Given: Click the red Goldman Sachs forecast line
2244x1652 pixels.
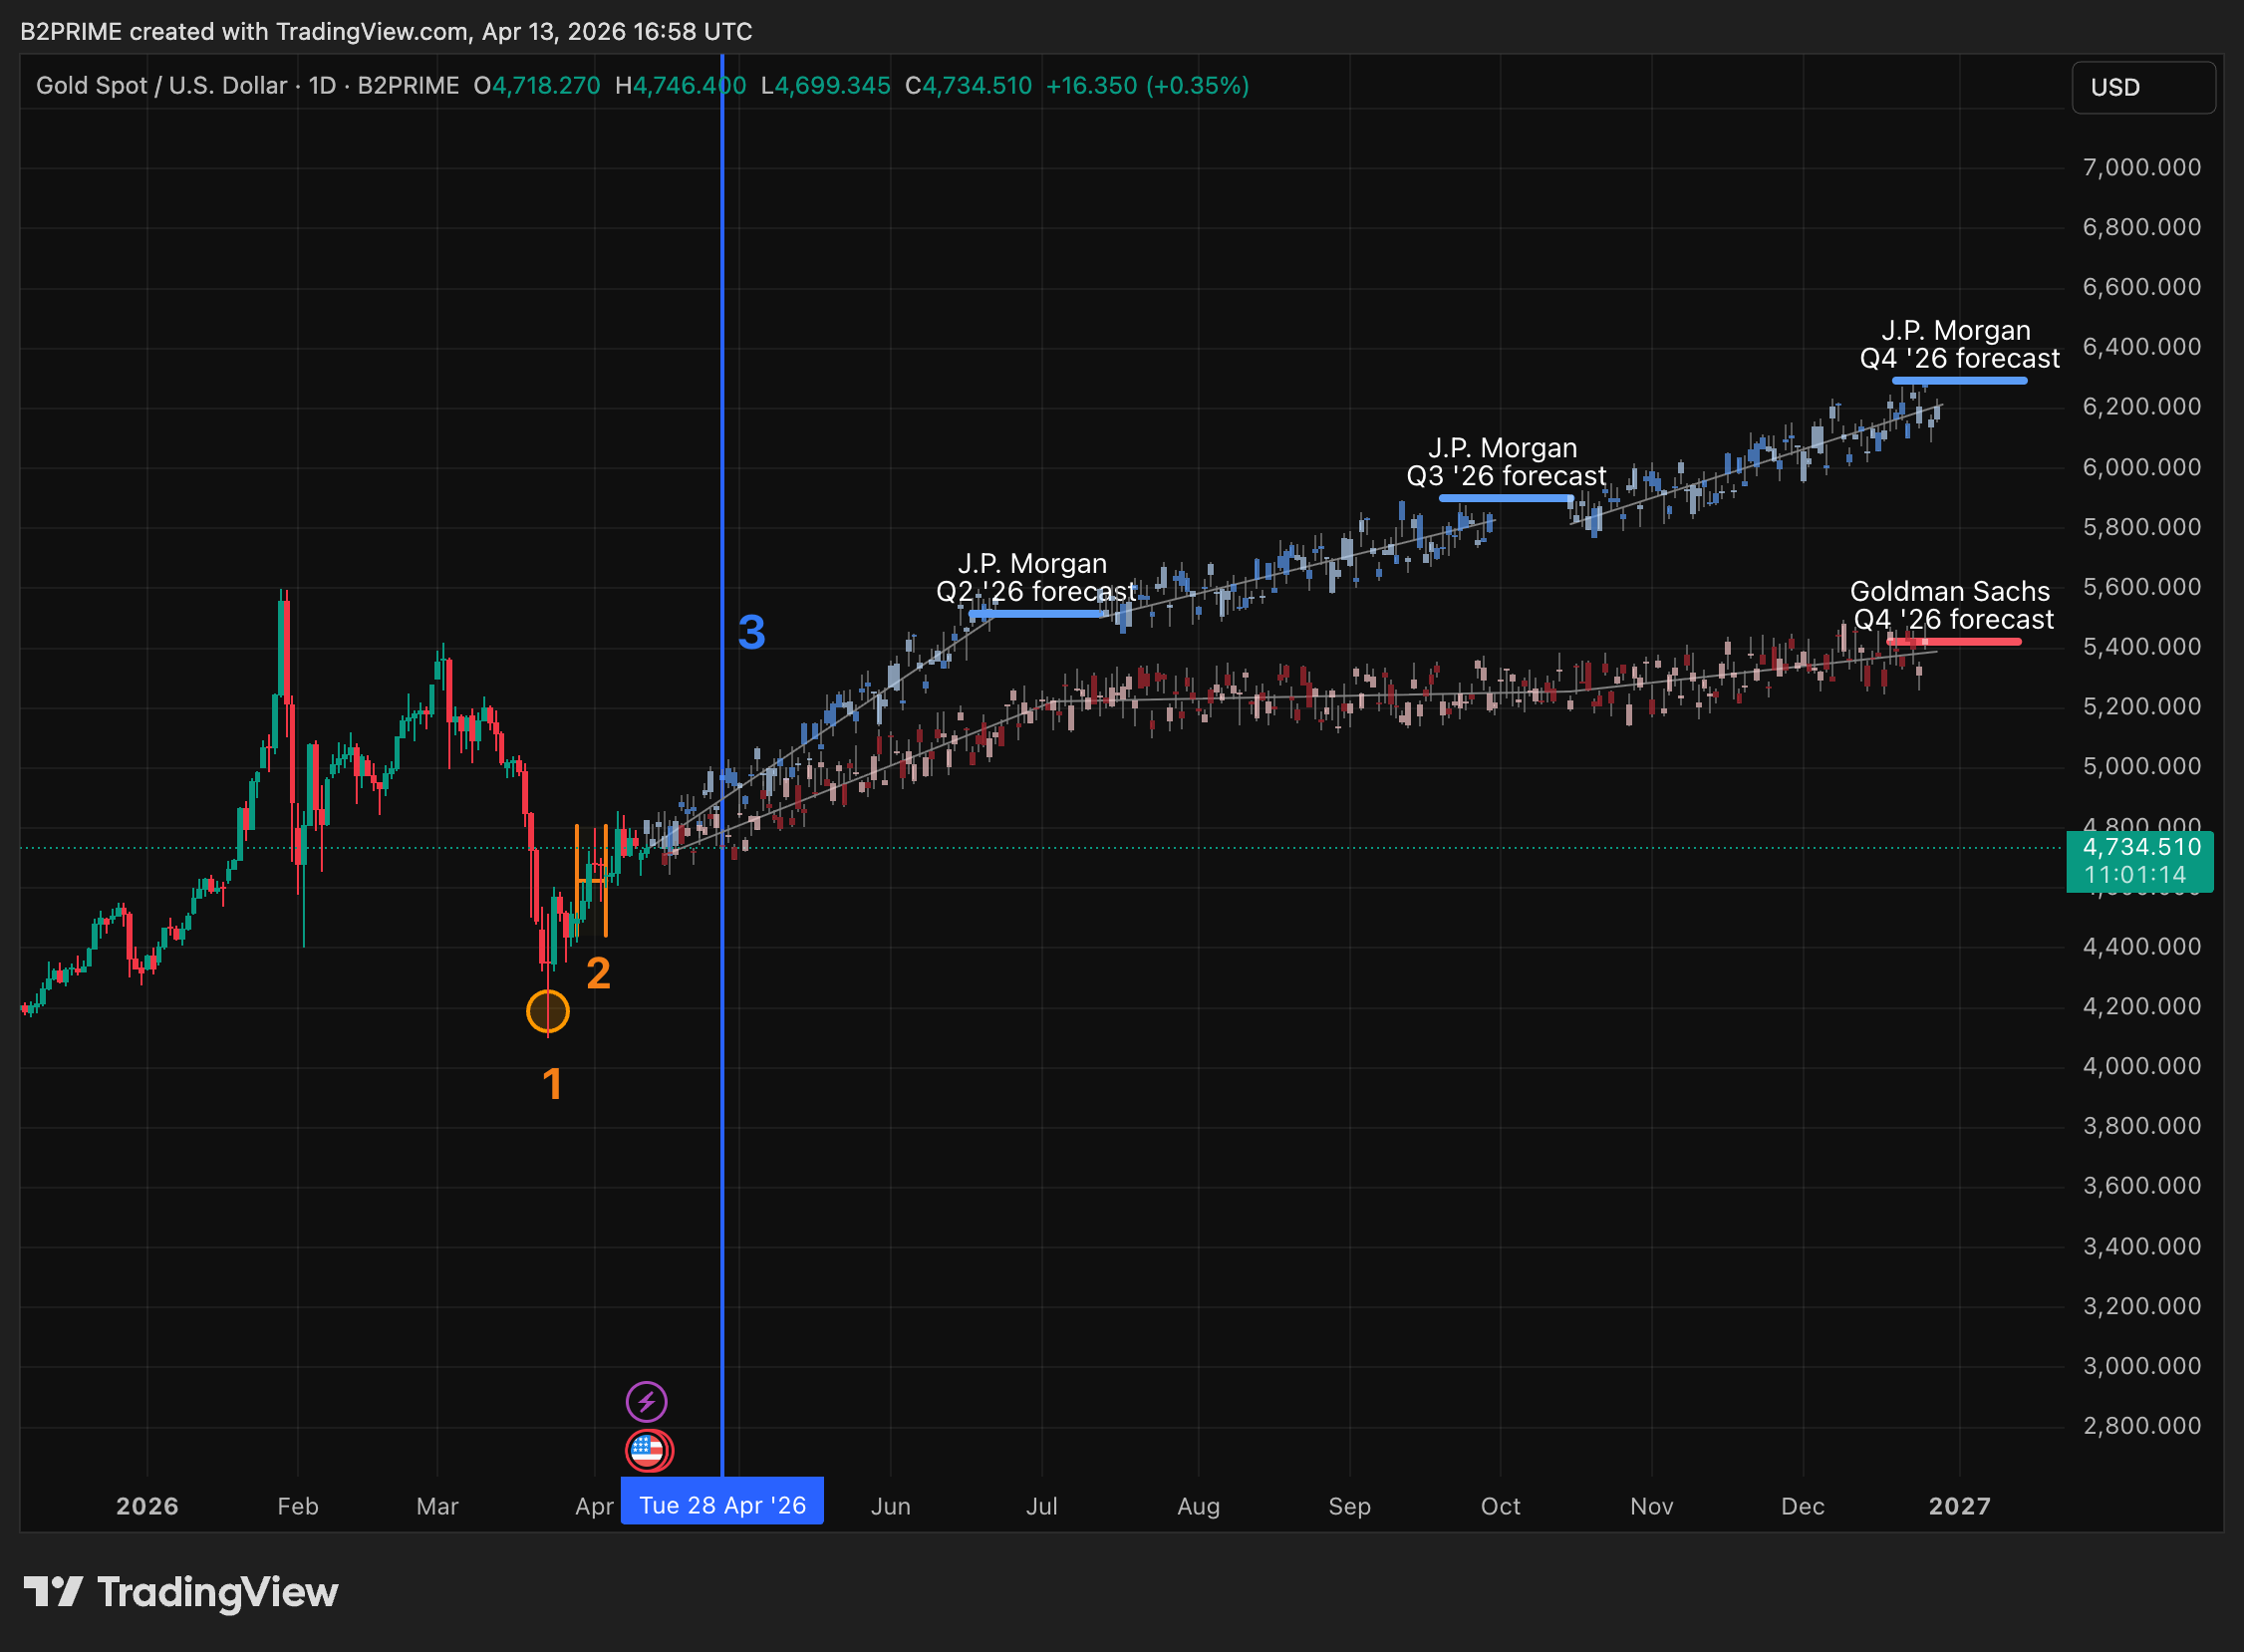Looking at the screenshot, I should 1954,642.
